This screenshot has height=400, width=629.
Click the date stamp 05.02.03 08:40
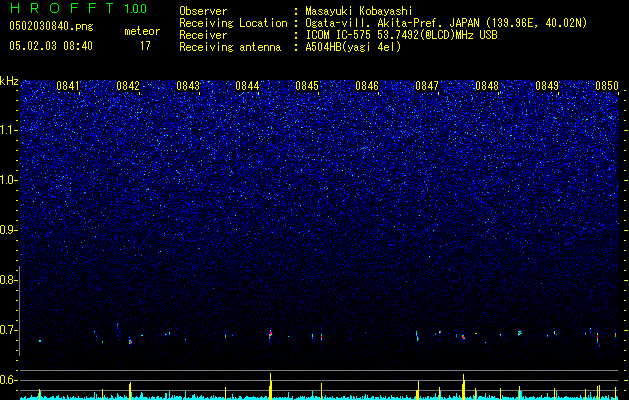(x=51, y=46)
